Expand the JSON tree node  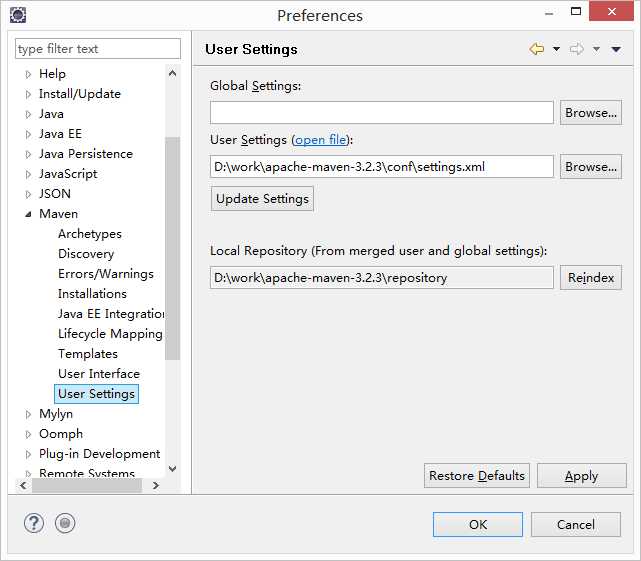[28, 195]
